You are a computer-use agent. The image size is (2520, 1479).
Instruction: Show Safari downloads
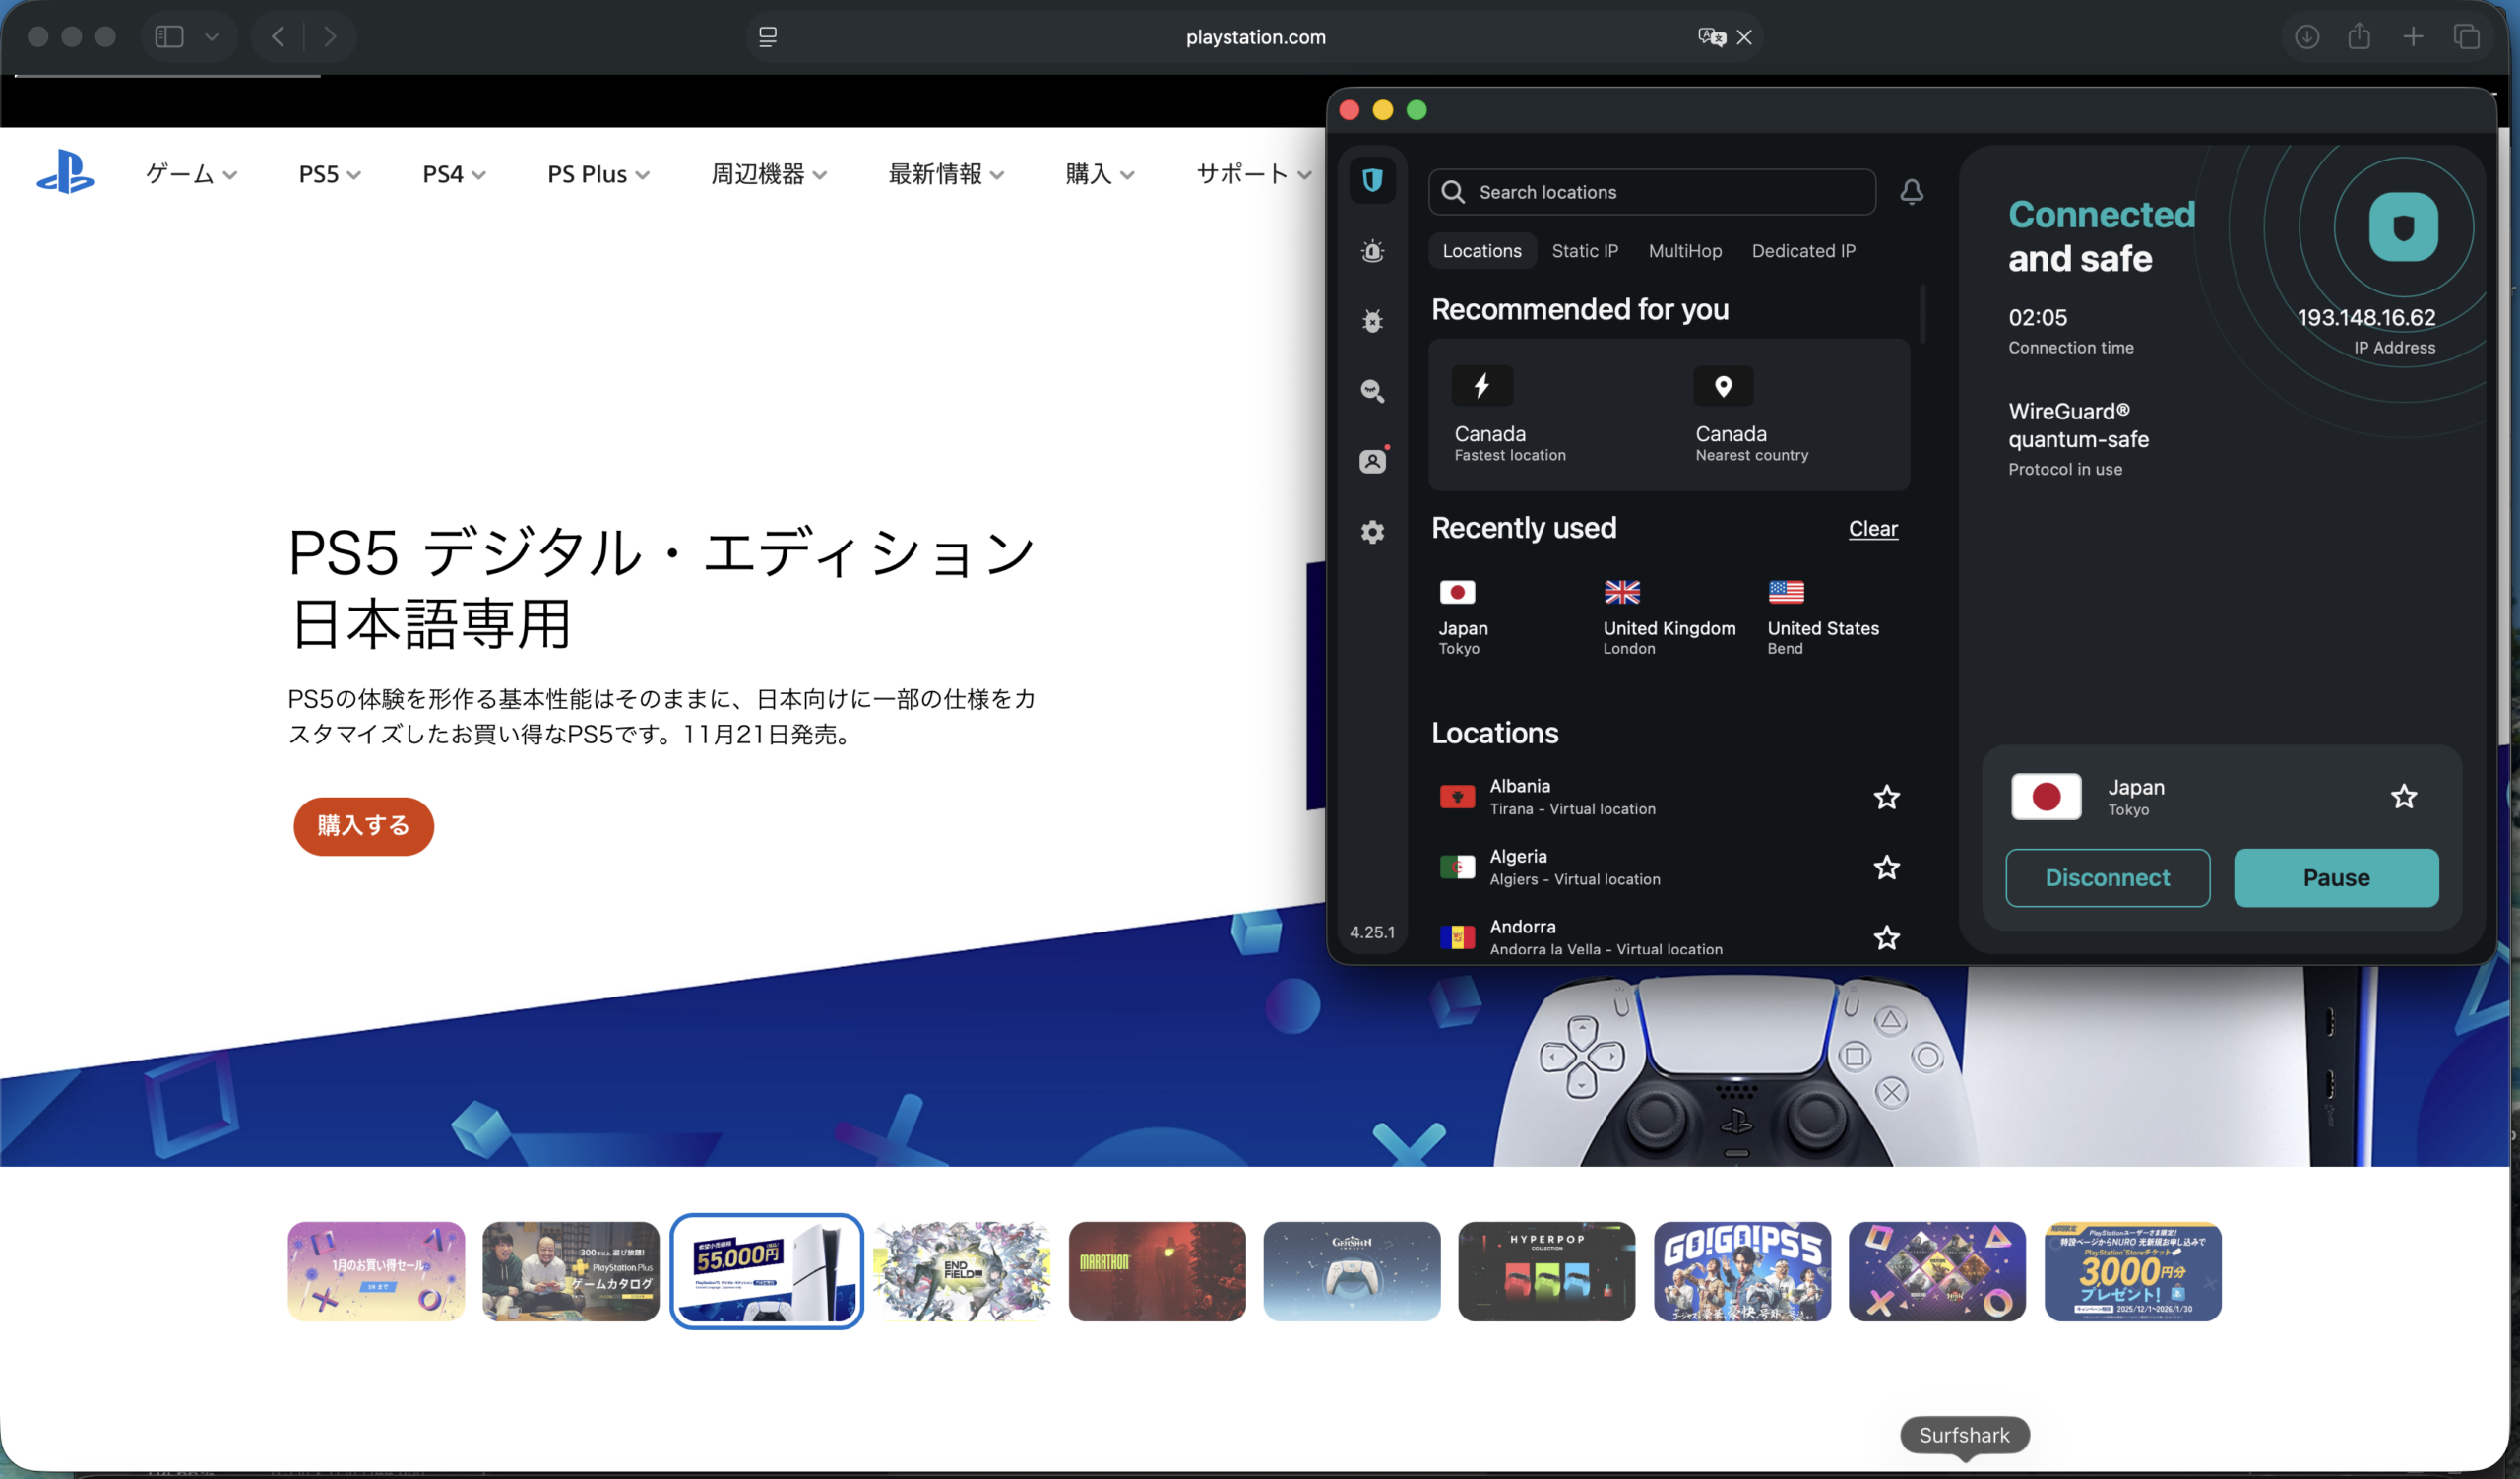pos(2306,37)
